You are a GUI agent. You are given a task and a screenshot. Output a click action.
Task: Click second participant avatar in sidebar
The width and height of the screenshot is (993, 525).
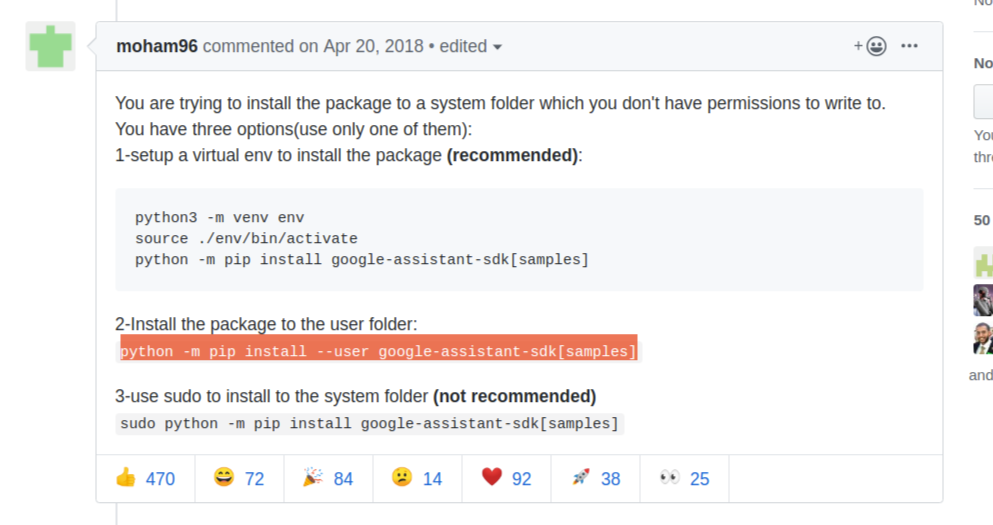coord(983,300)
